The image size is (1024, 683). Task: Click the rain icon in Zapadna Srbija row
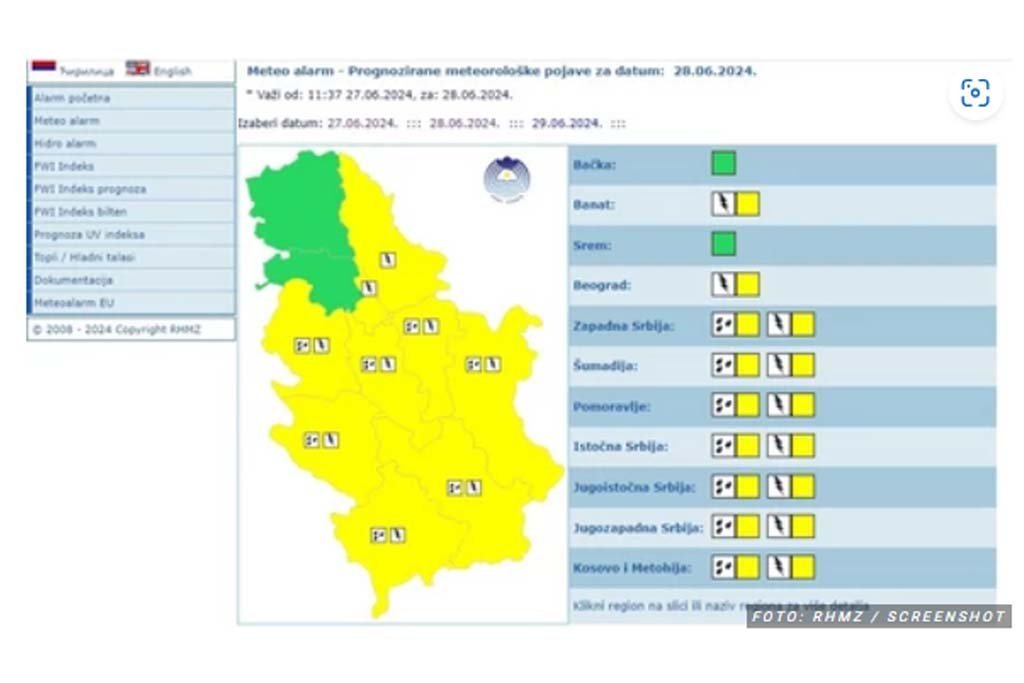(723, 325)
